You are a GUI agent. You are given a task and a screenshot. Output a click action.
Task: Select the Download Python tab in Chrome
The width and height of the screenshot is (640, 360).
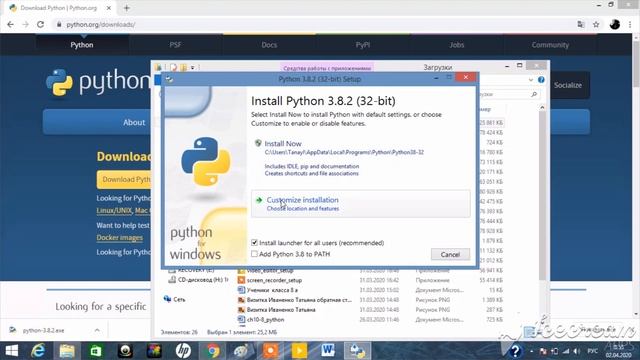[x=59, y=8]
